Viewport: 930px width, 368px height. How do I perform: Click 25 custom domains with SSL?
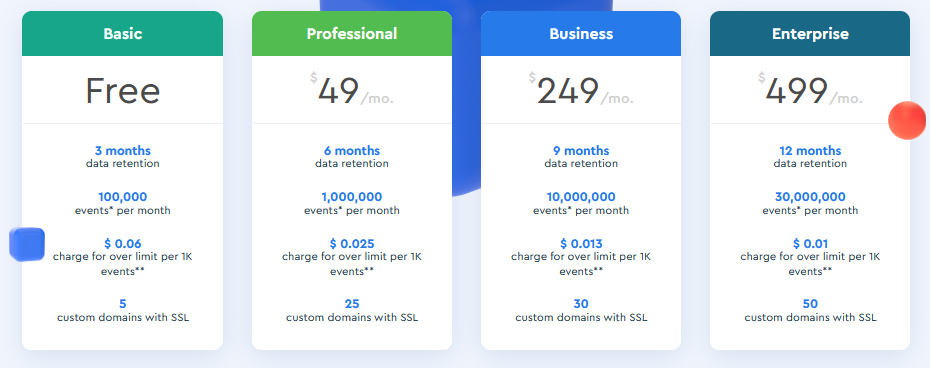point(352,310)
